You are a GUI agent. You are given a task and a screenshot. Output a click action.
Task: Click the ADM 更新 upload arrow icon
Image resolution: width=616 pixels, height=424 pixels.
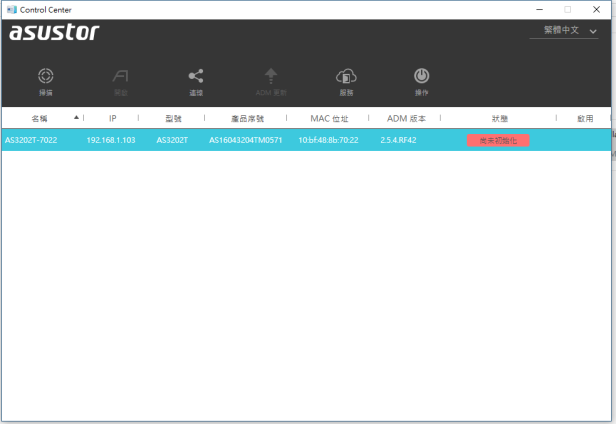[271, 76]
